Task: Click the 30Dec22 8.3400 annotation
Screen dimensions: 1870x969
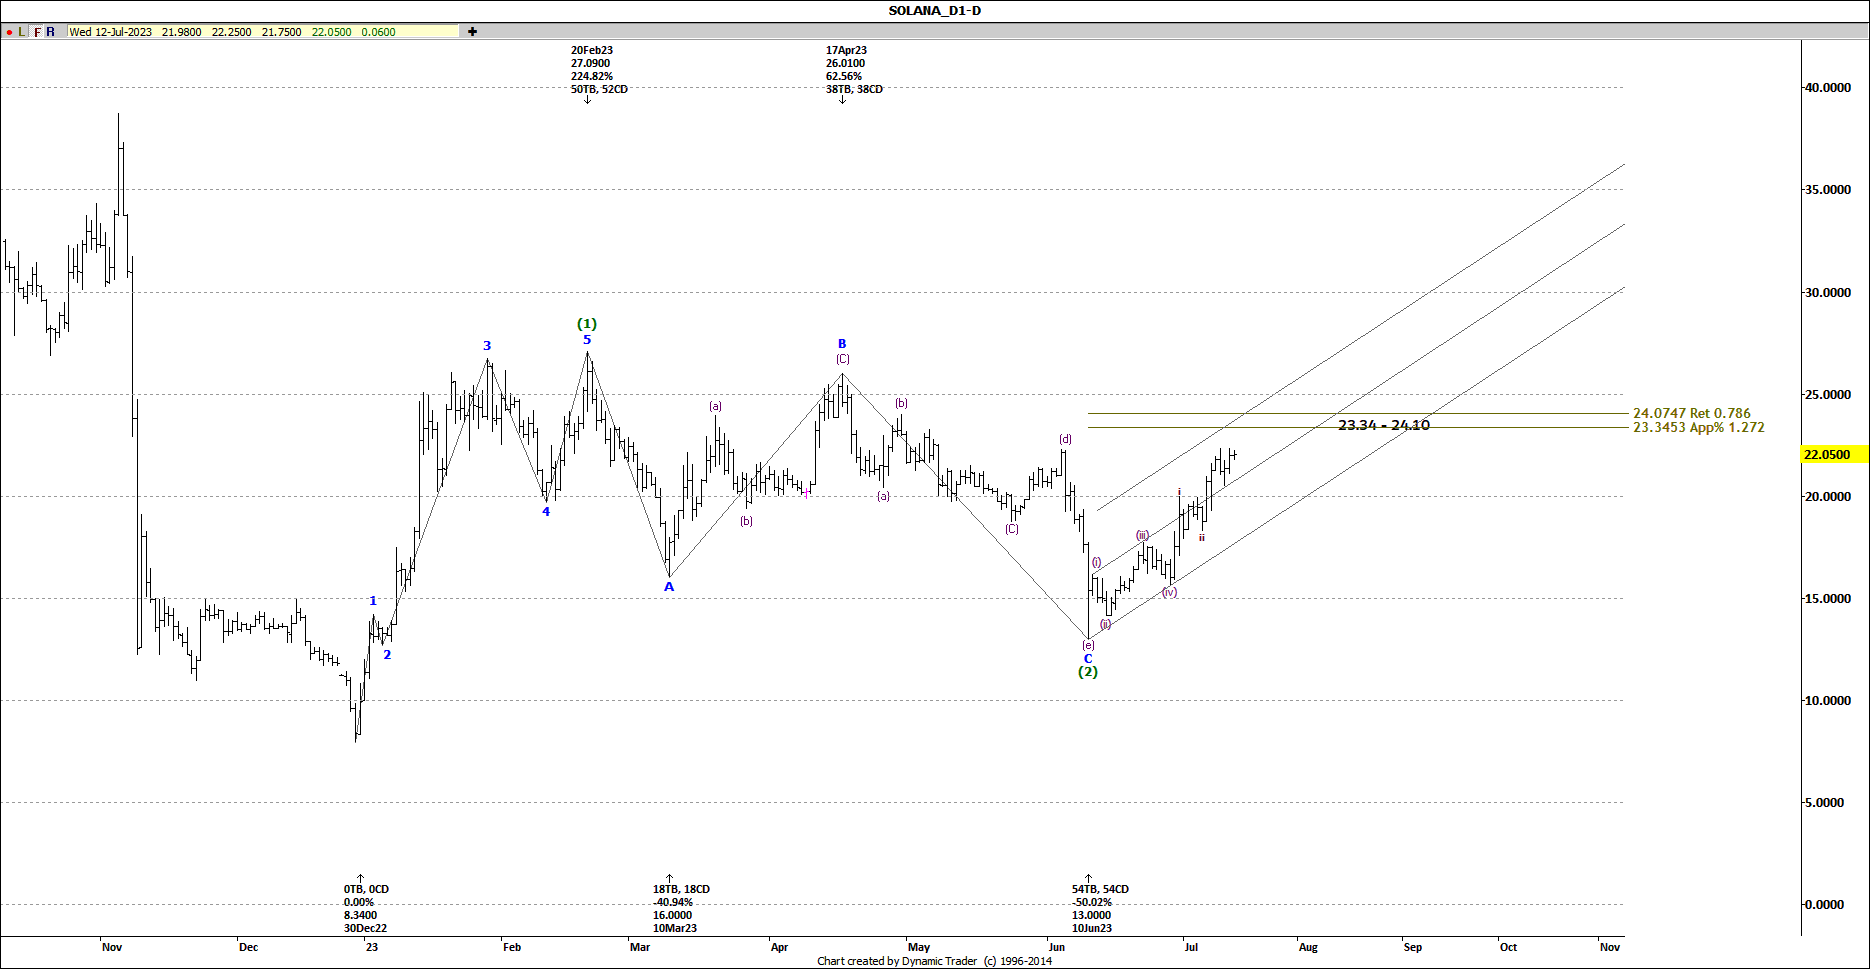Action: pyautogui.click(x=366, y=908)
